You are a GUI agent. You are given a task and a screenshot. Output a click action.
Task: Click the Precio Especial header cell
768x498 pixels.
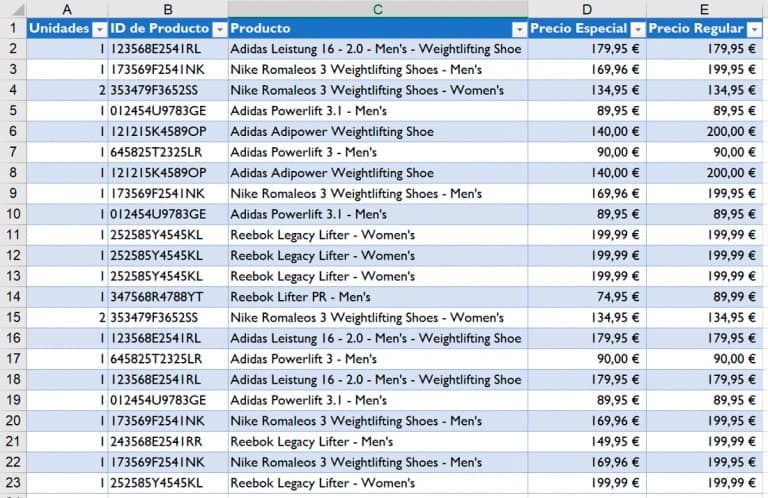pyautogui.click(x=587, y=28)
